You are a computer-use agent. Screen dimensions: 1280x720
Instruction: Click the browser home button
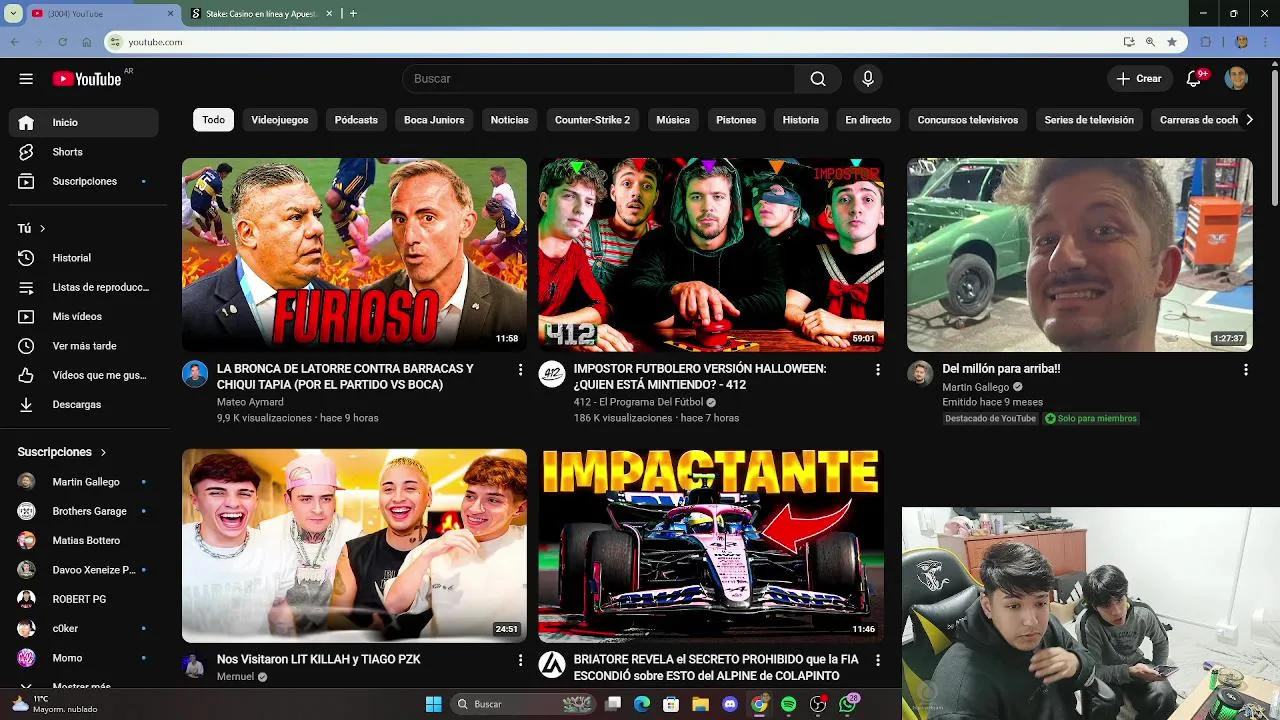(x=87, y=42)
